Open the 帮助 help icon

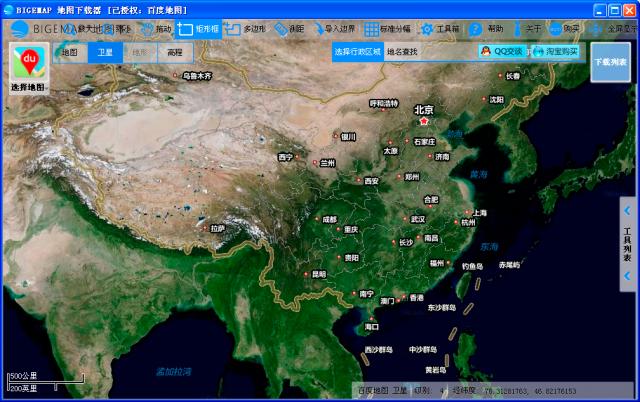coord(487,29)
